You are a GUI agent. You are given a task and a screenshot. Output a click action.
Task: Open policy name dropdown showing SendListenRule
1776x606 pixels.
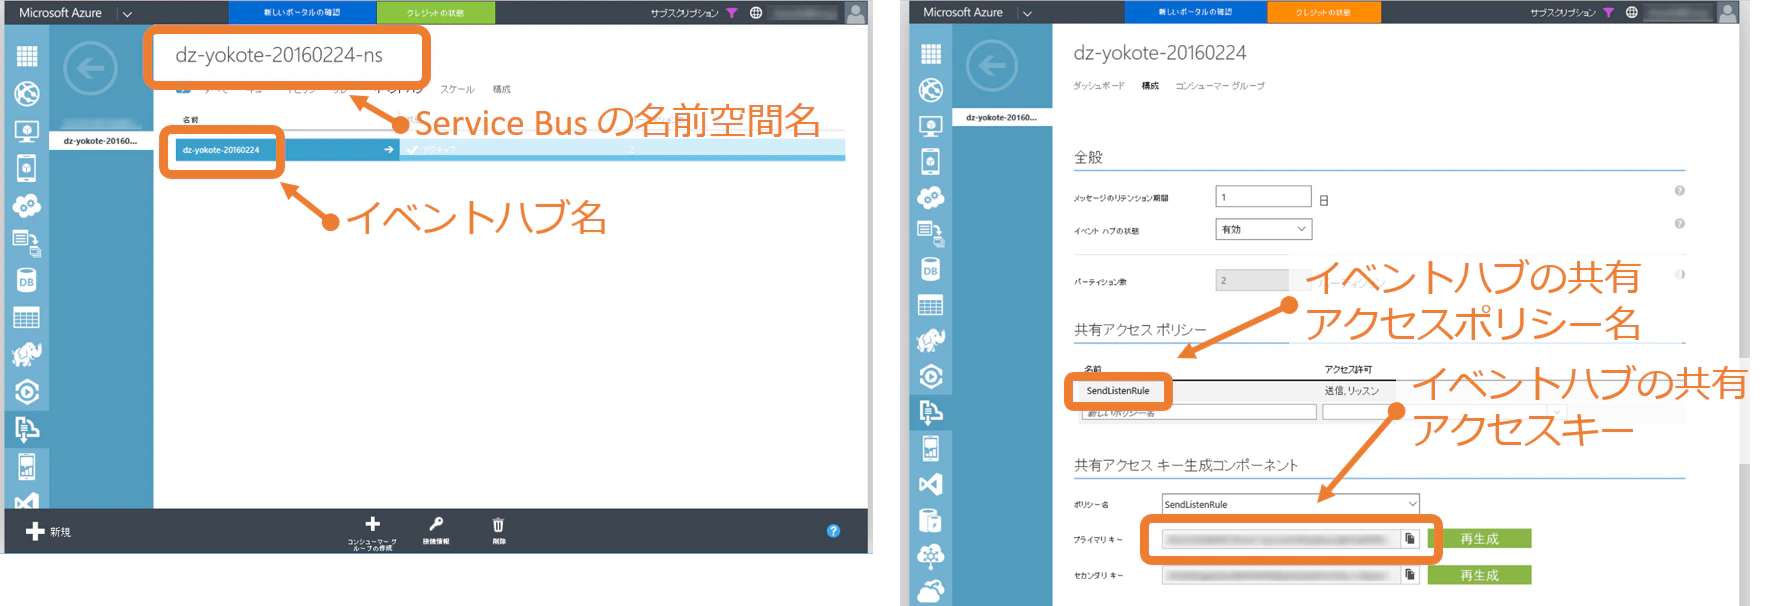click(x=1290, y=504)
